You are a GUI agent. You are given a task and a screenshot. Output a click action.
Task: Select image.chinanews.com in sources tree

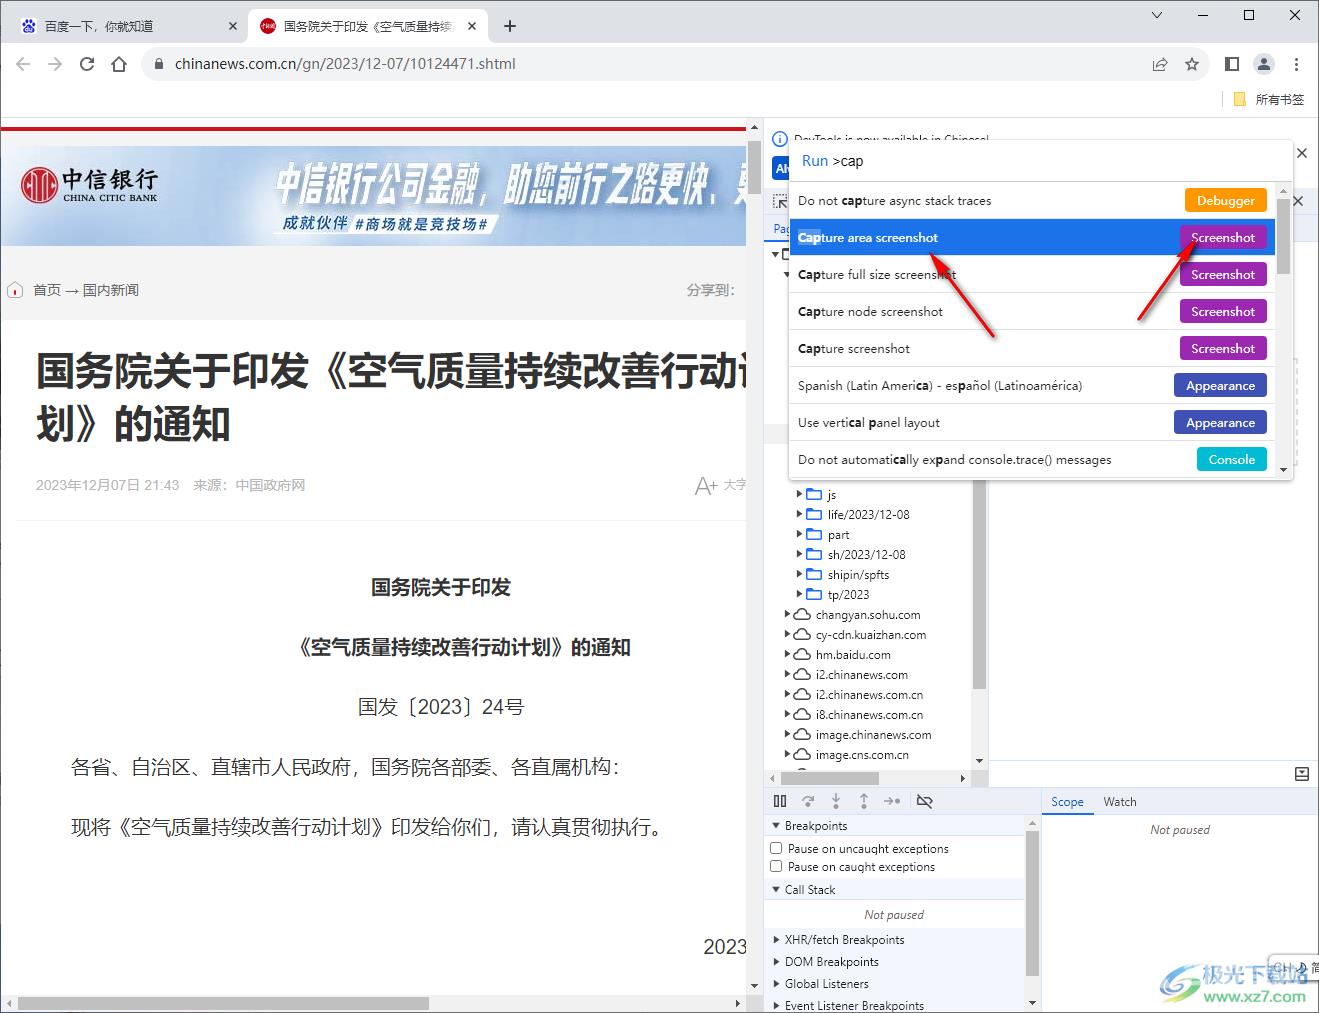[873, 734]
